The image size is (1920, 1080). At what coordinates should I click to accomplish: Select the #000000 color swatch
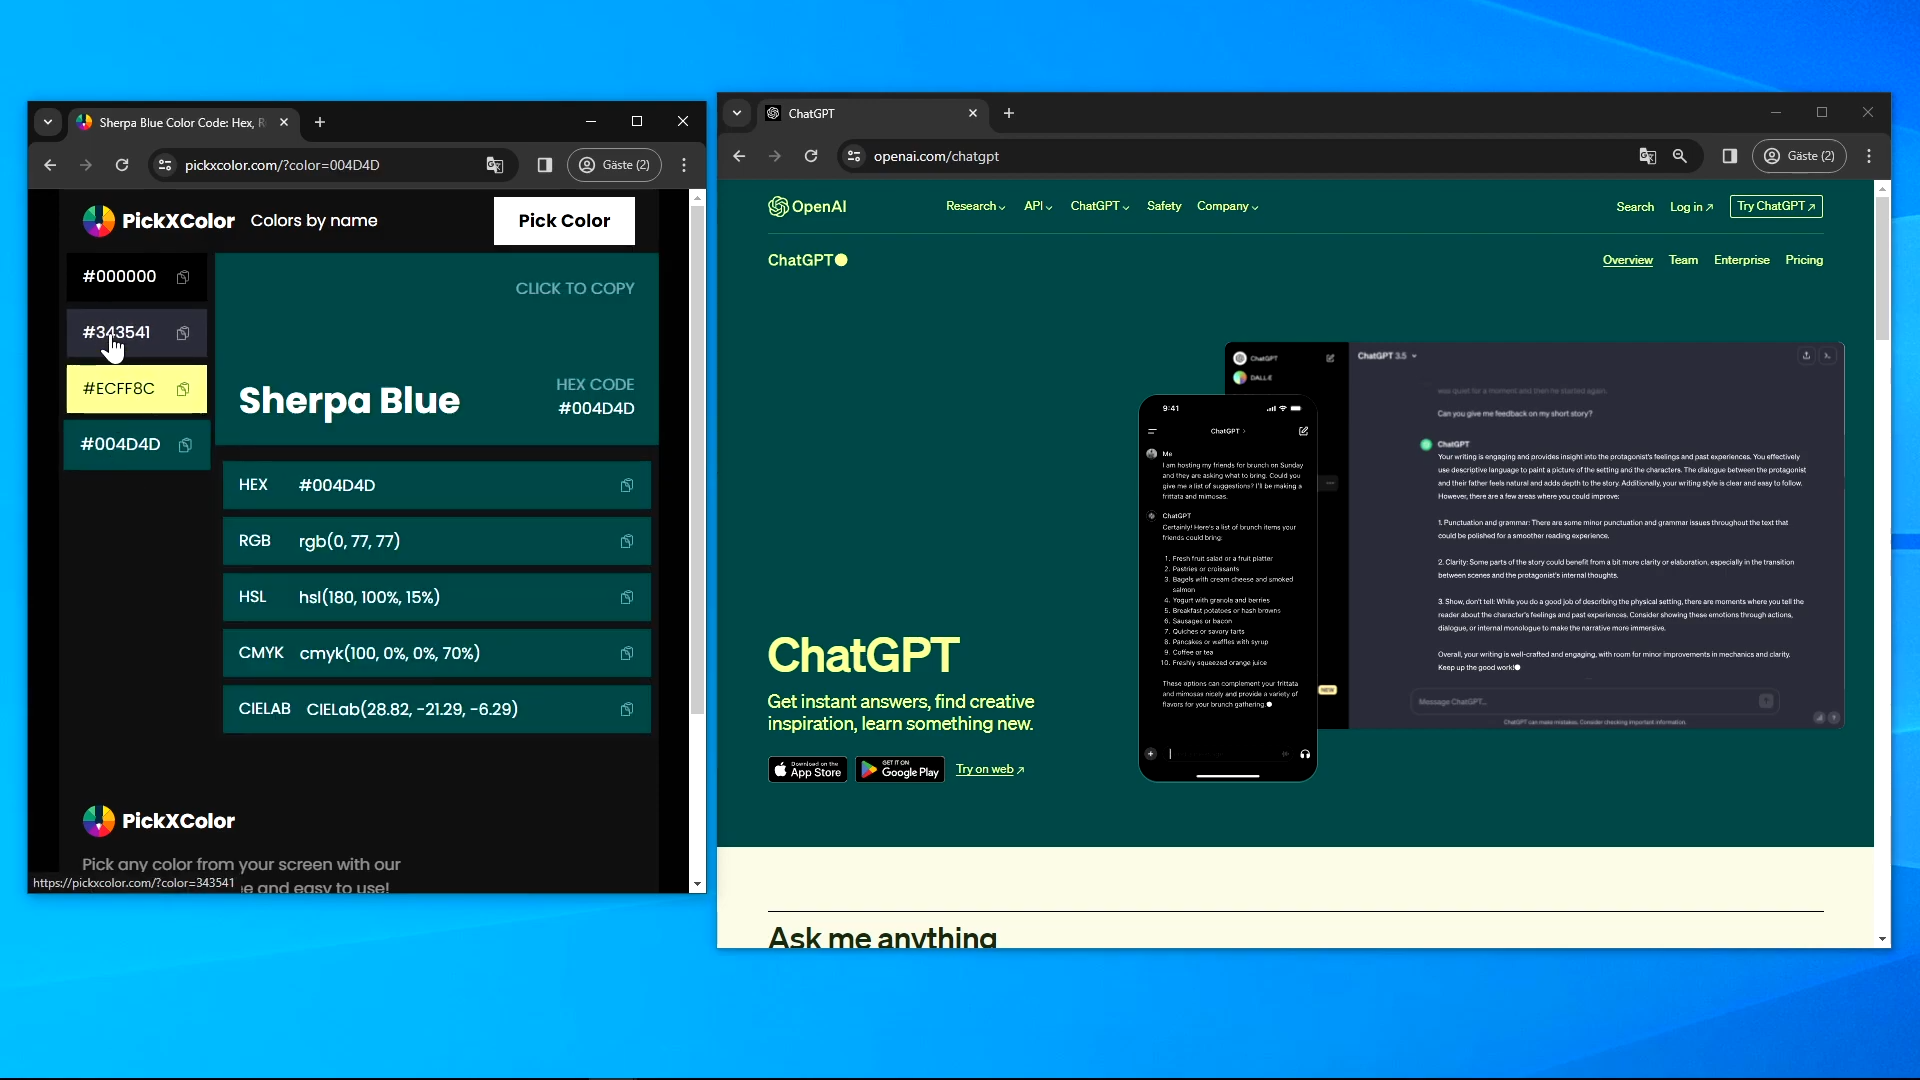point(136,277)
